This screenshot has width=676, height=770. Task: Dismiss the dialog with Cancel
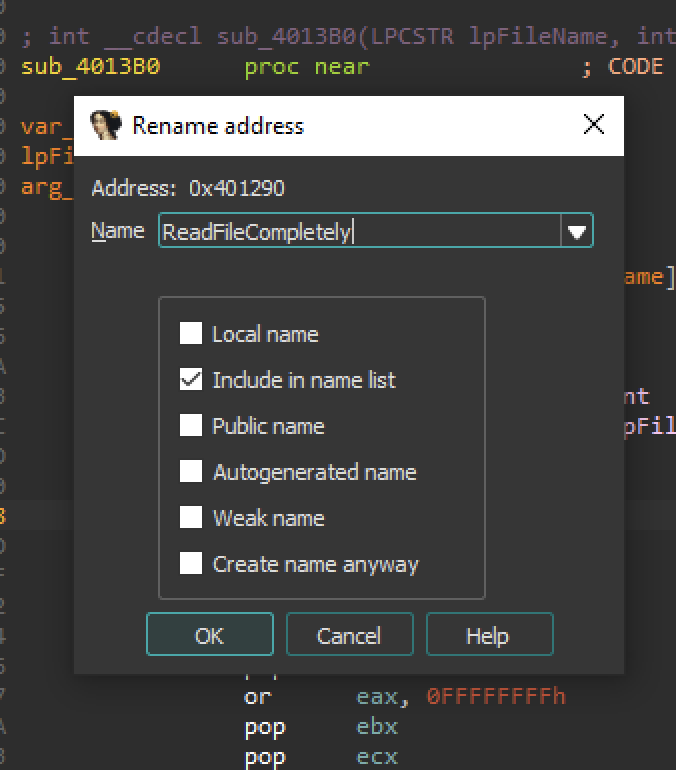(x=350, y=634)
